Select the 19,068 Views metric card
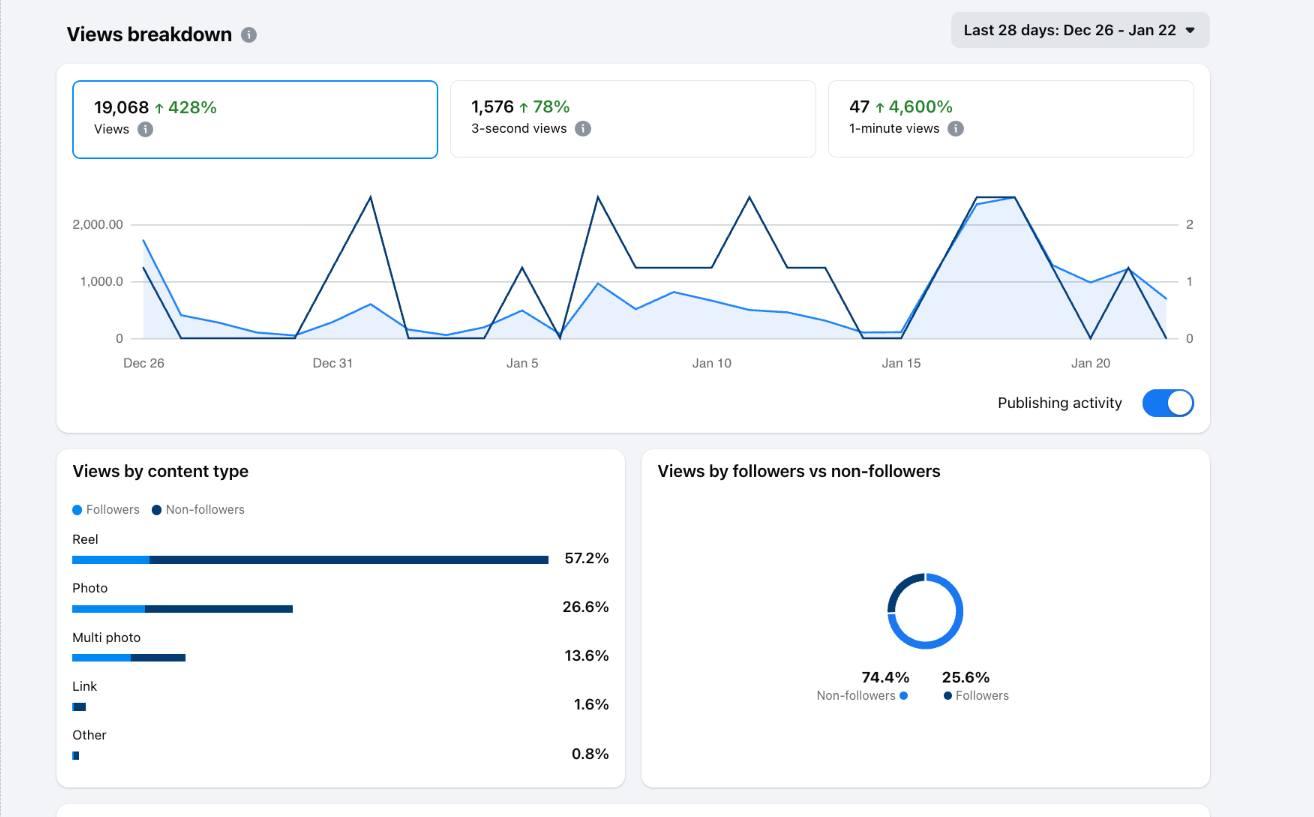1314x817 pixels. [x=254, y=119]
